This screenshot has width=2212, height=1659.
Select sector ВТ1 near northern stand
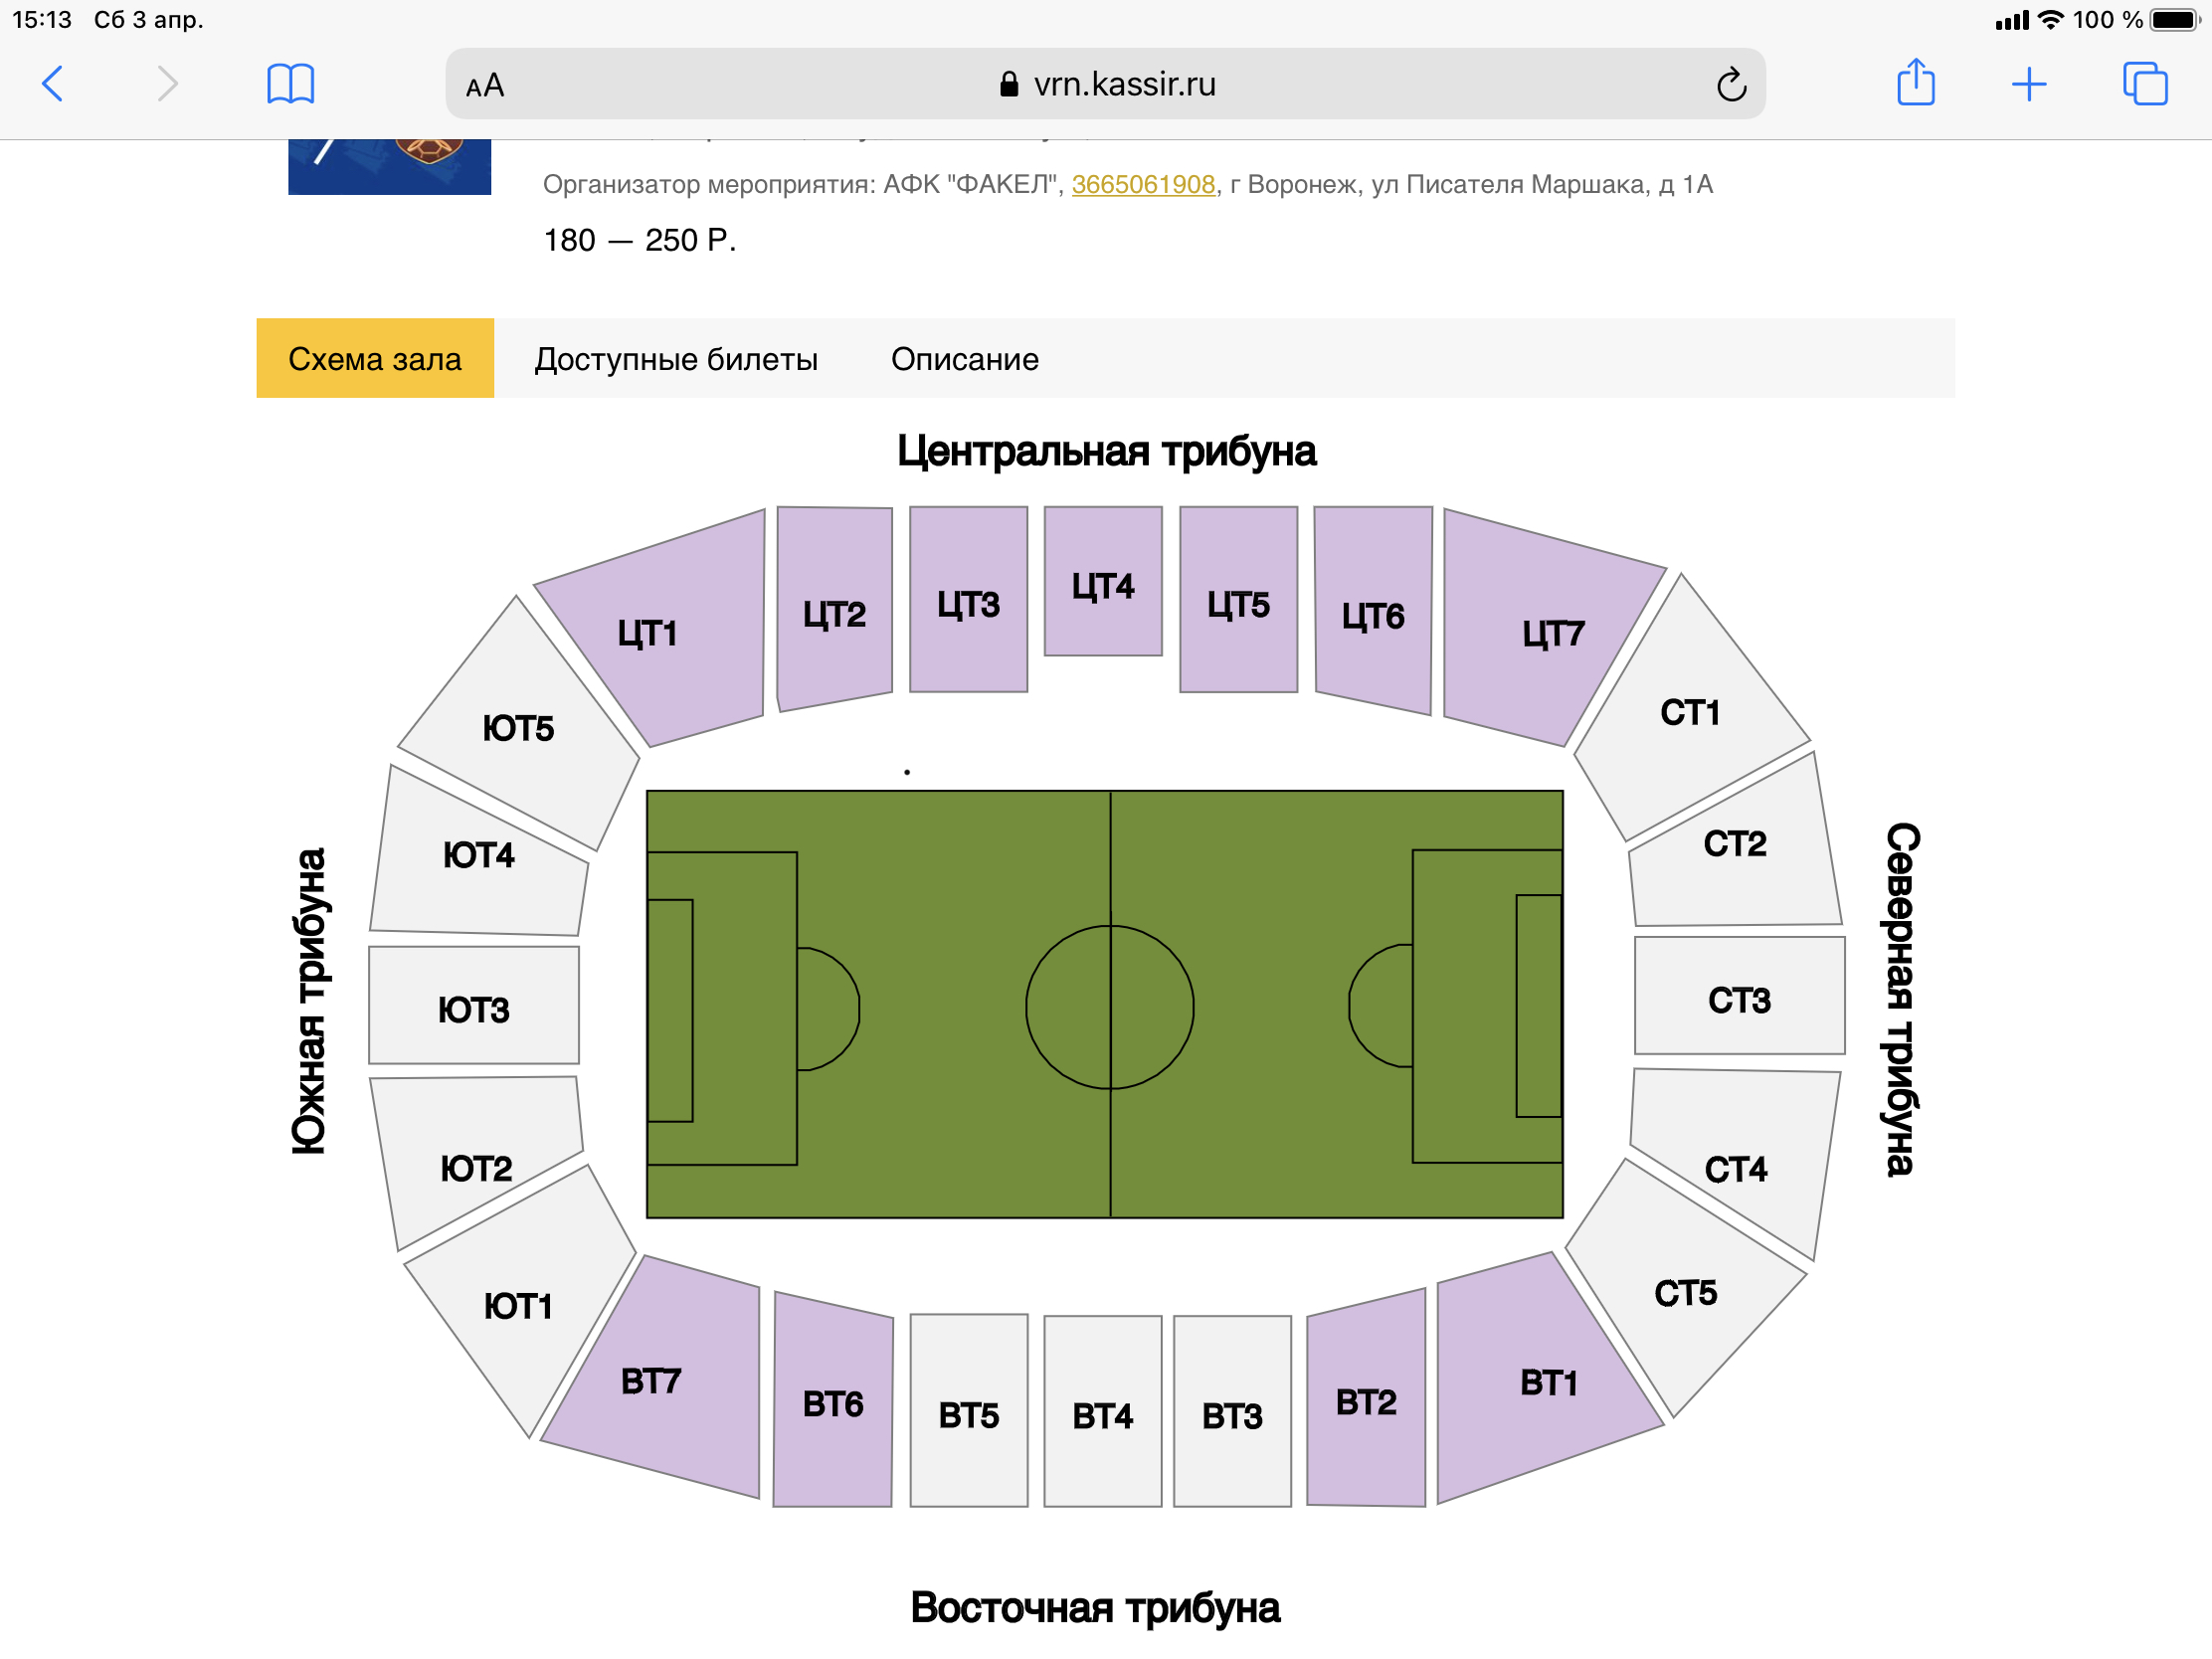point(1545,1383)
